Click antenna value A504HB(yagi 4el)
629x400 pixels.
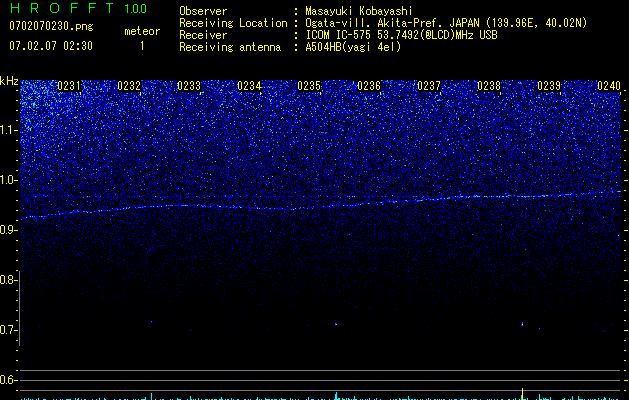[x=353, y=47]
